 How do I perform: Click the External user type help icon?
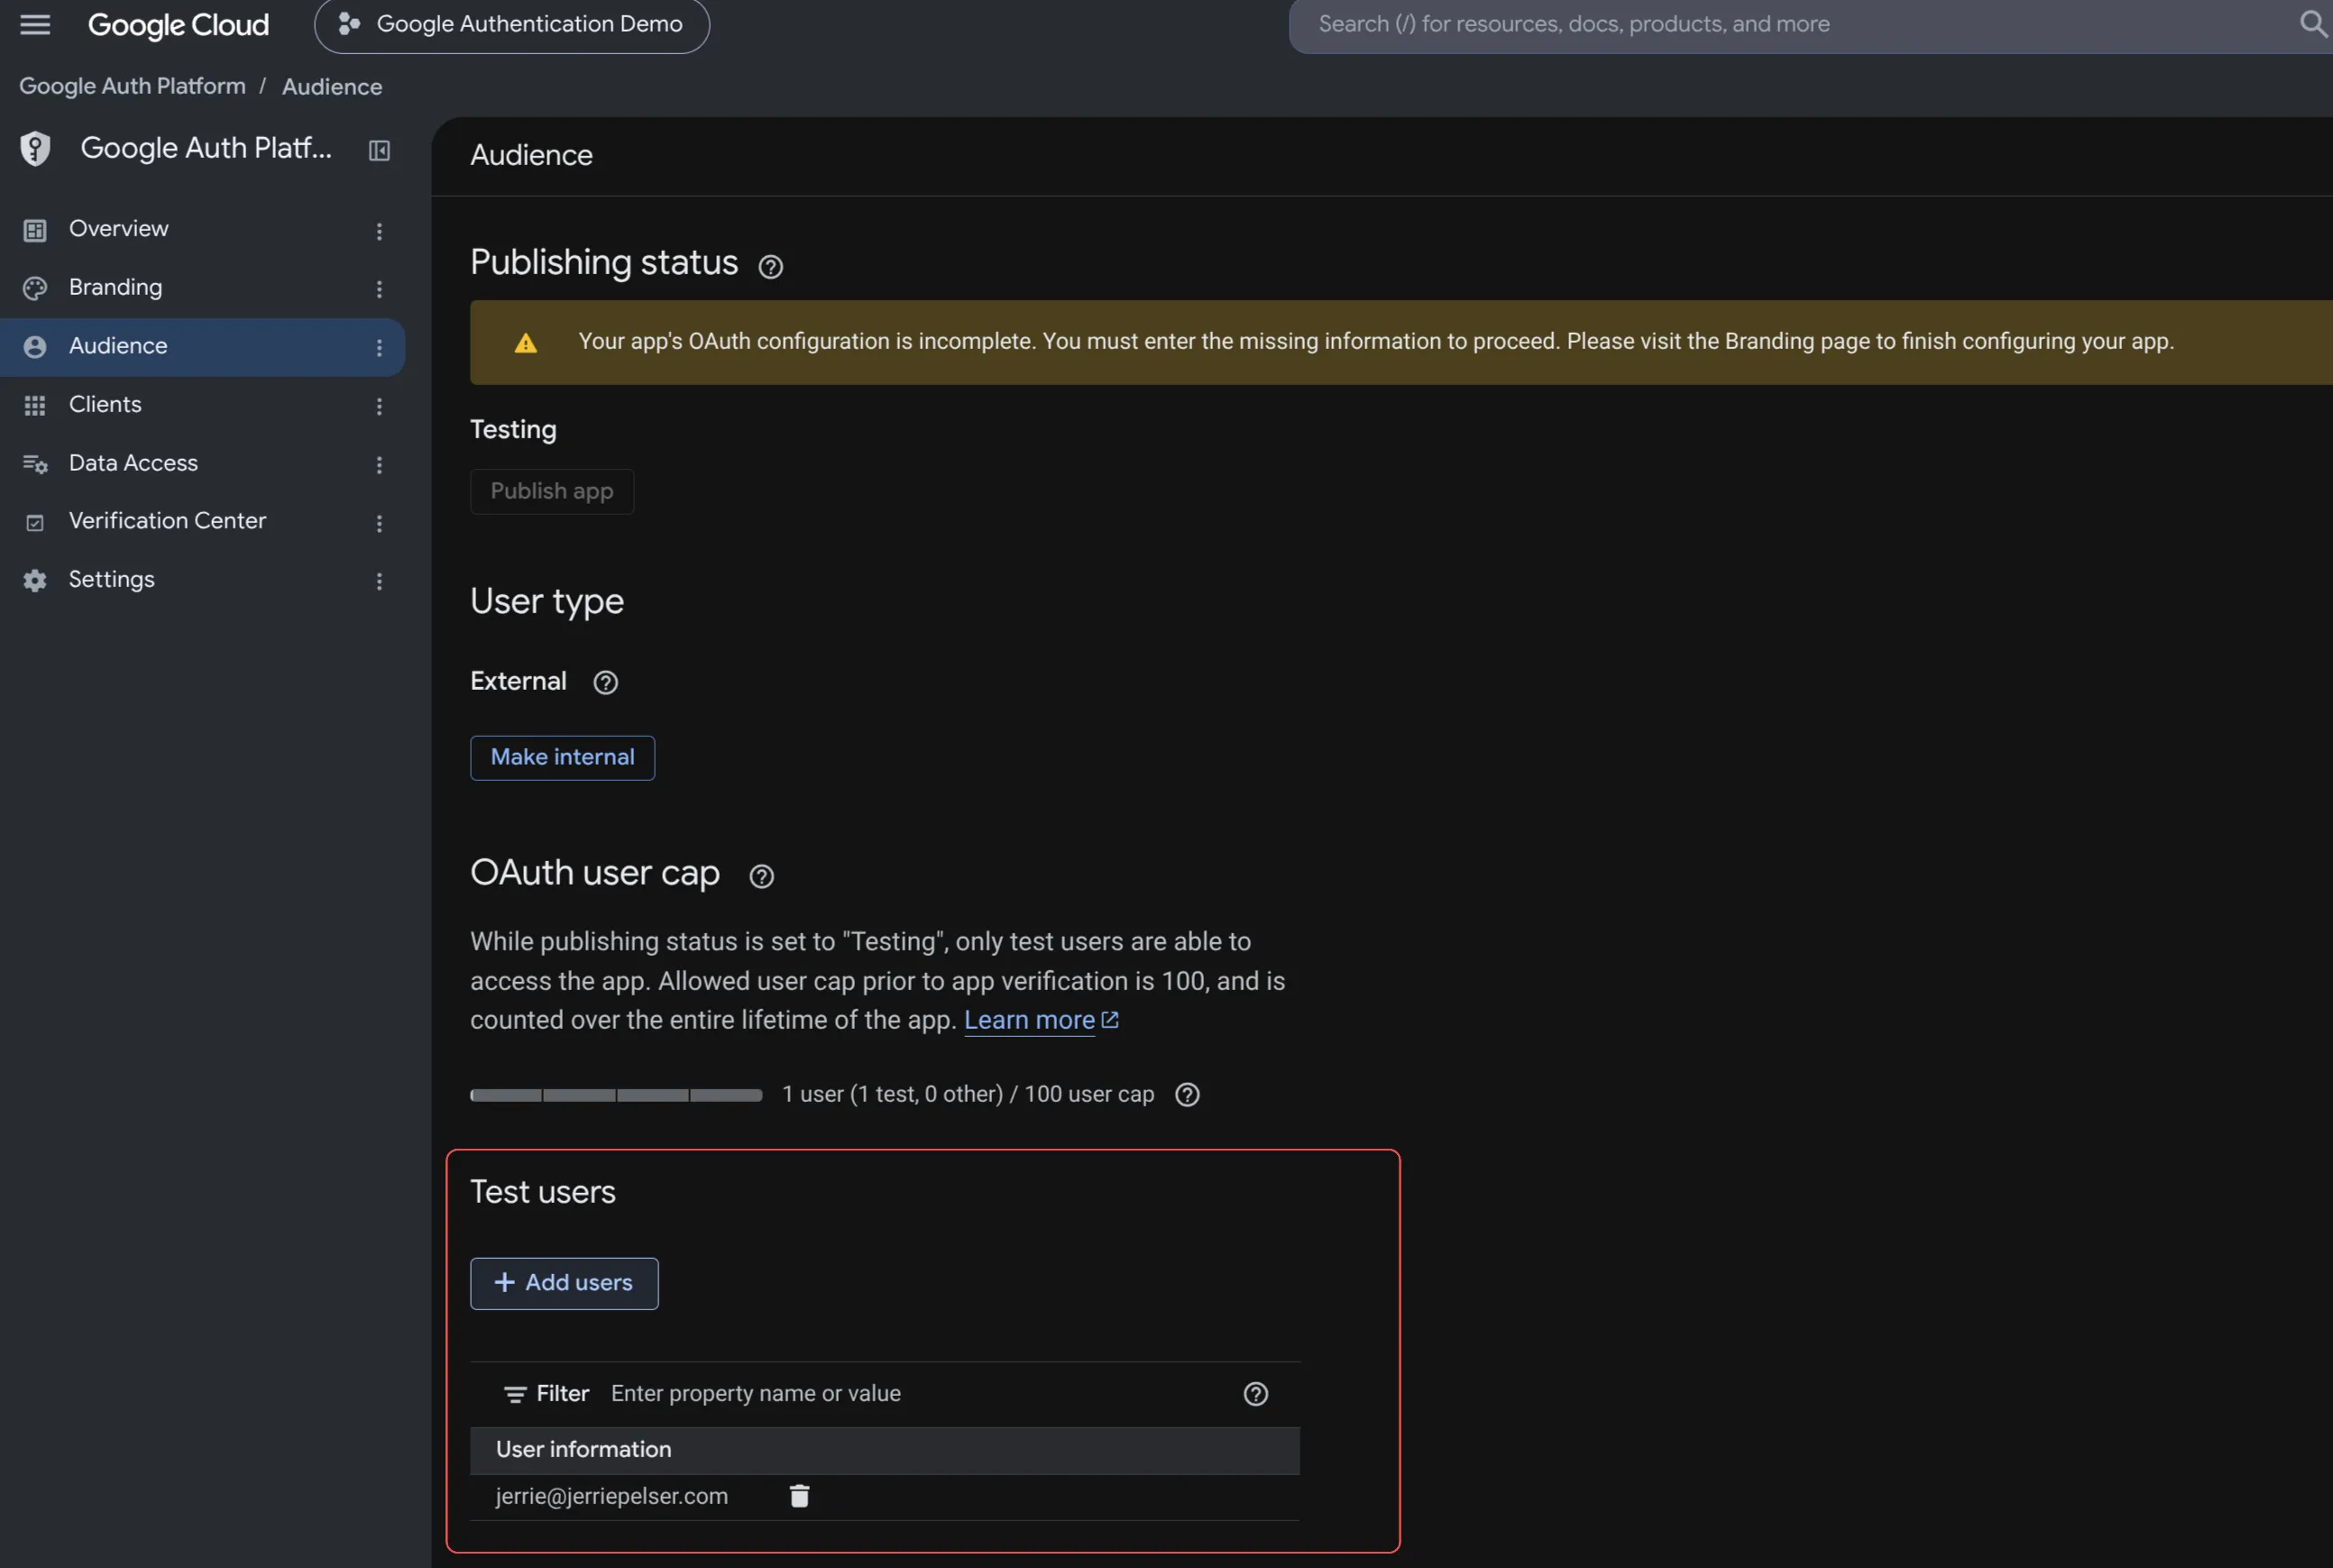pyautogui.click(x=605, y=682)
